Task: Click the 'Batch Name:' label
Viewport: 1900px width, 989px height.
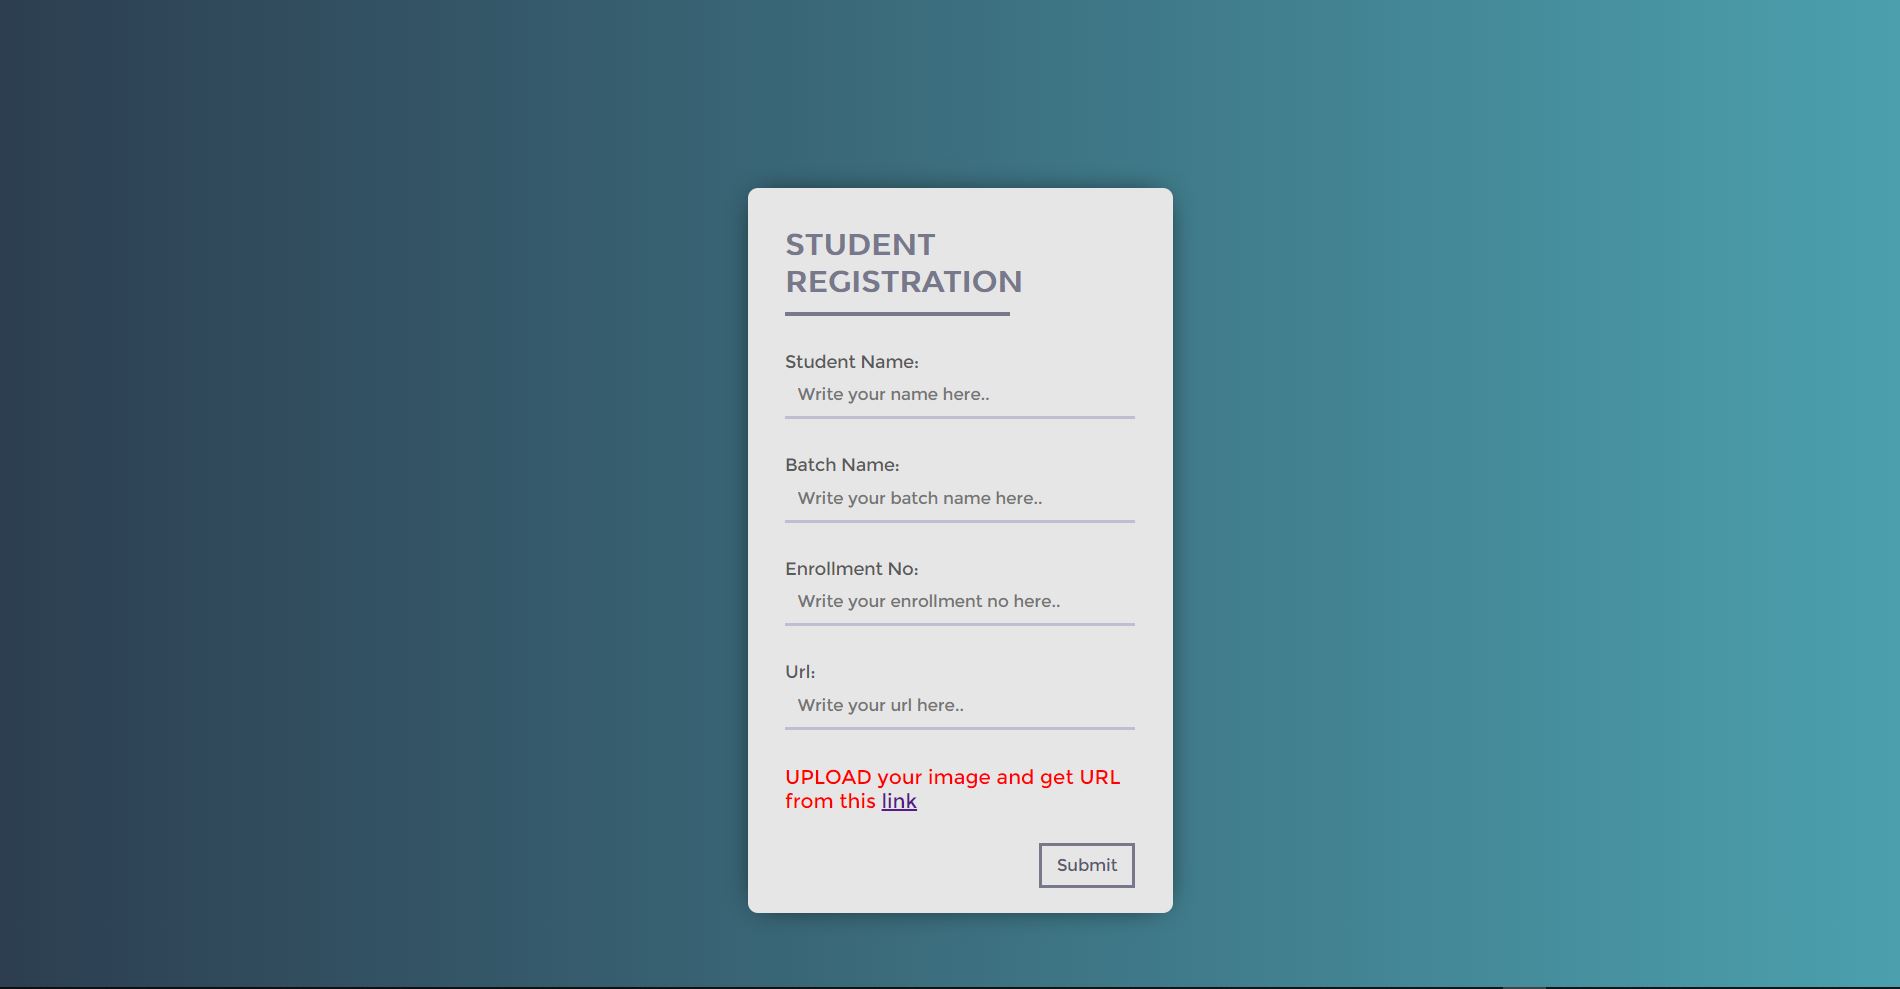Action: pos(842,465)
